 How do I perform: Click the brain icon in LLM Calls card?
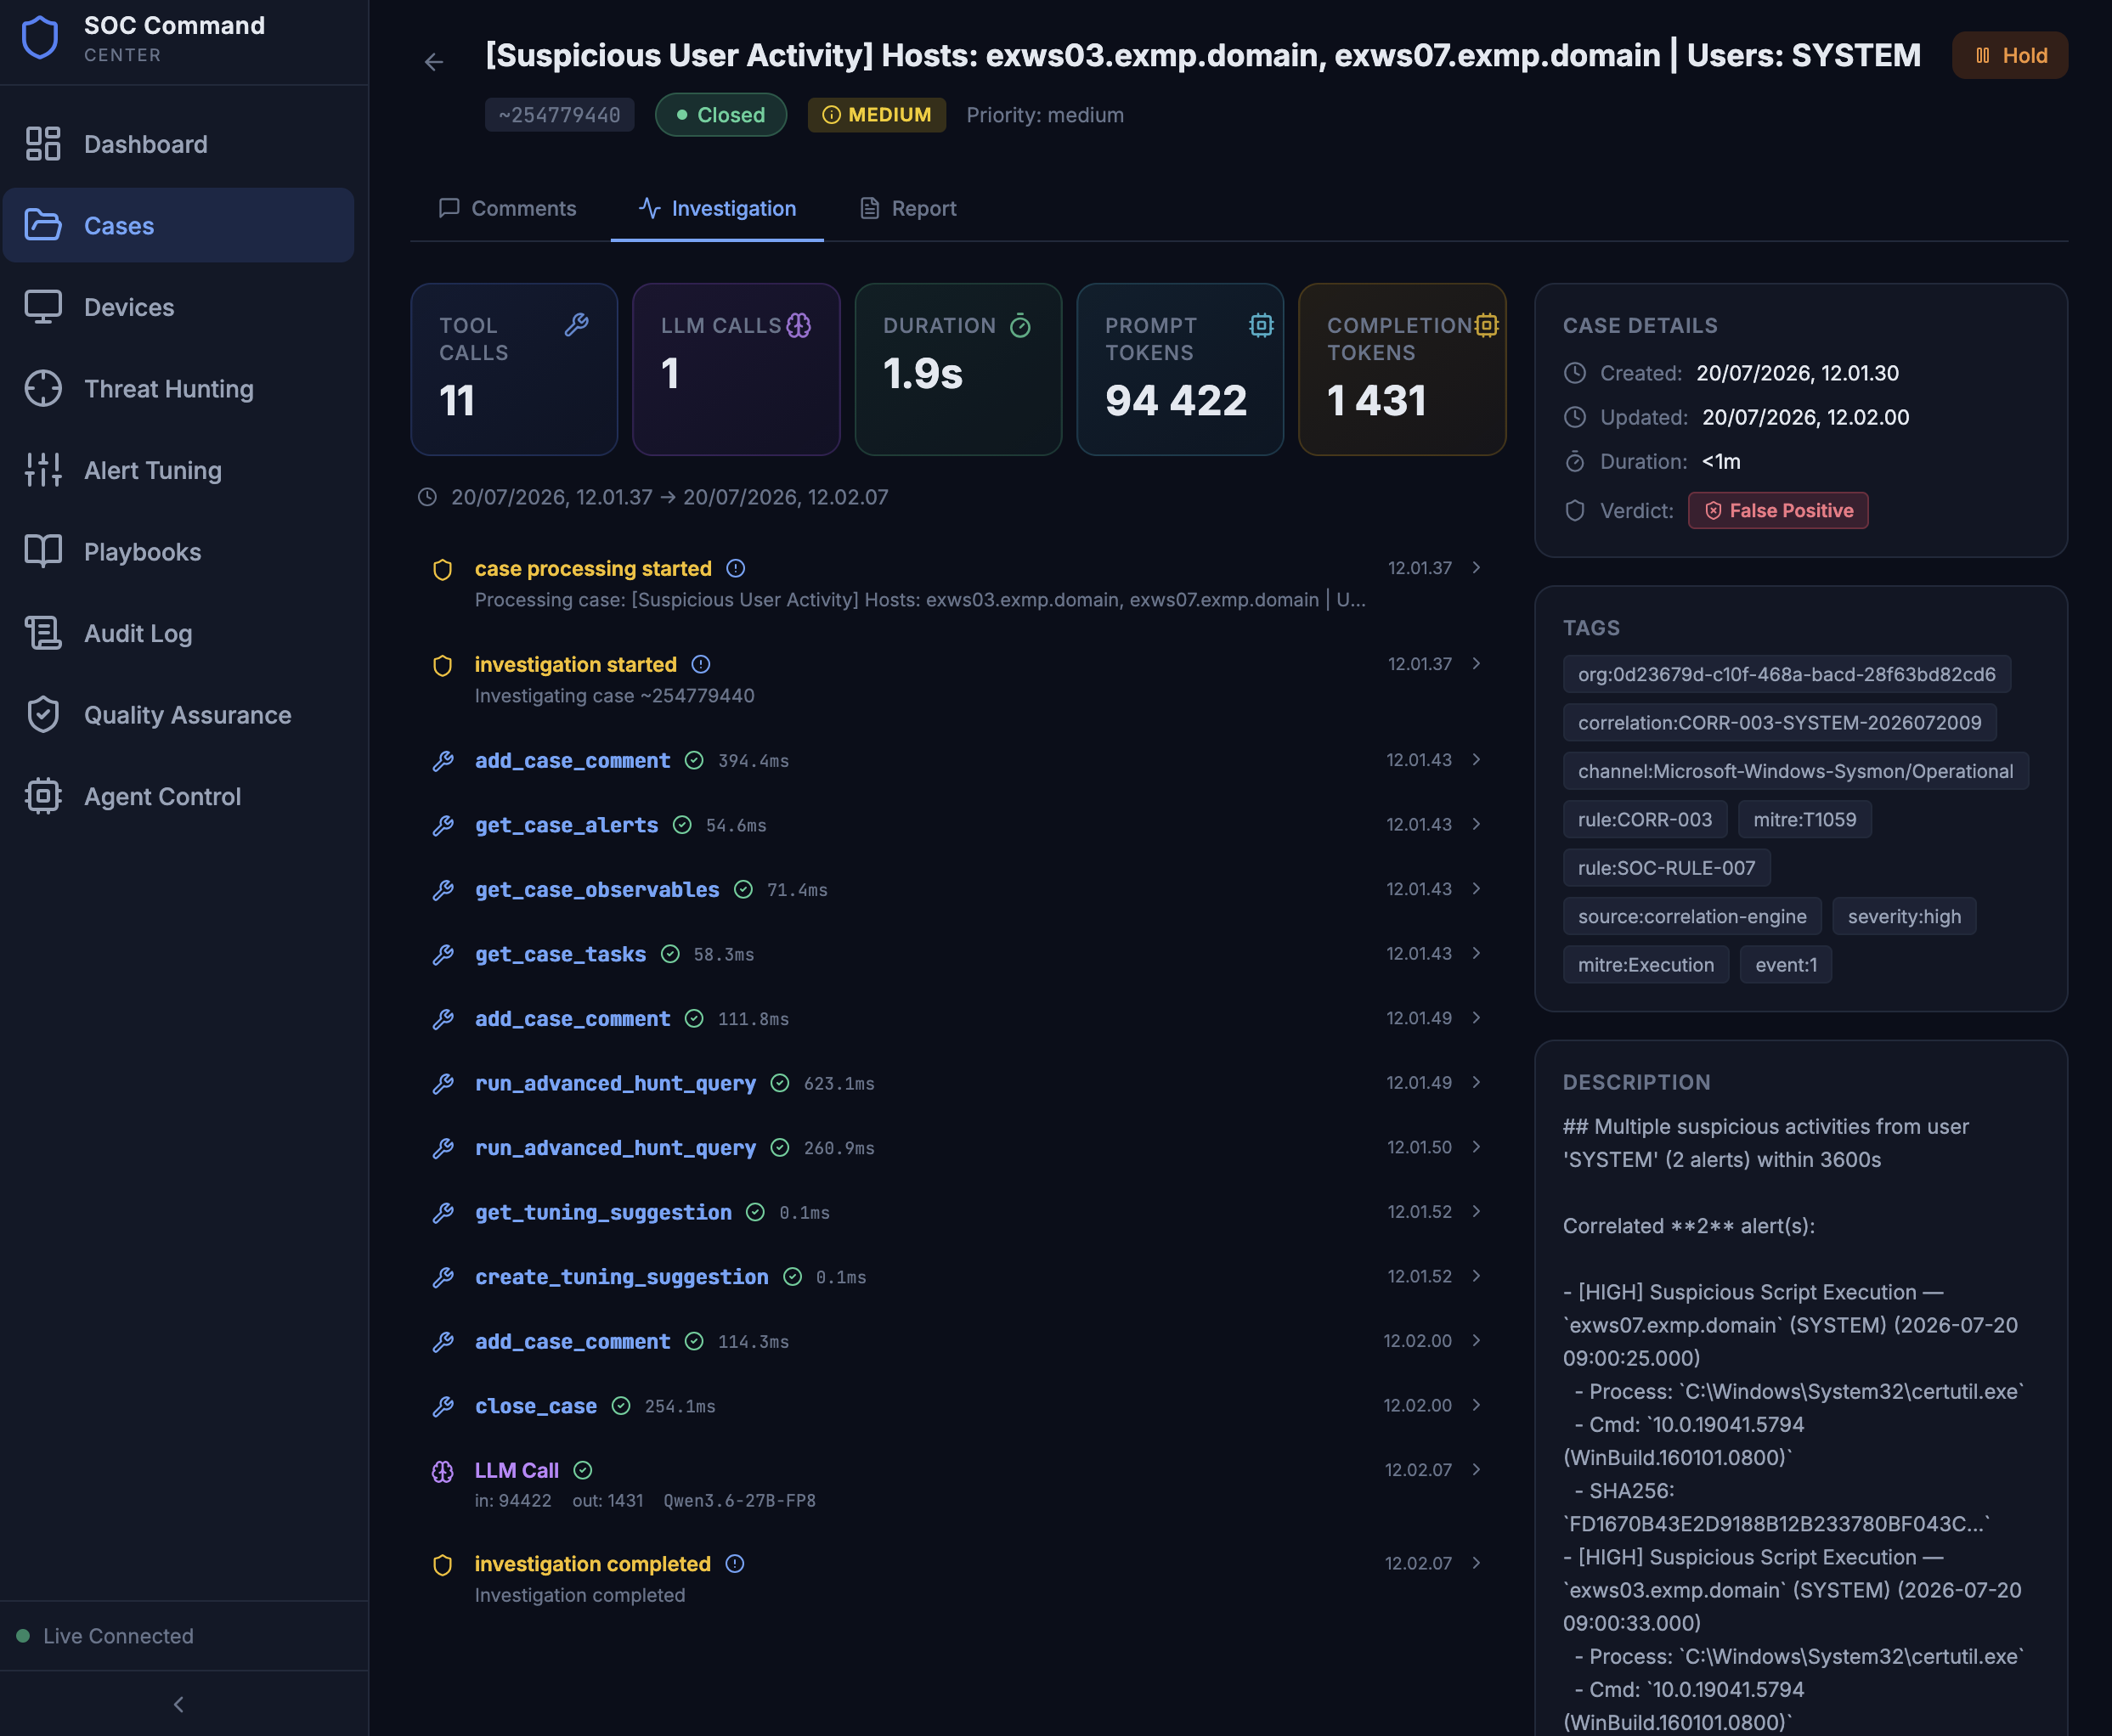point(798,325)
